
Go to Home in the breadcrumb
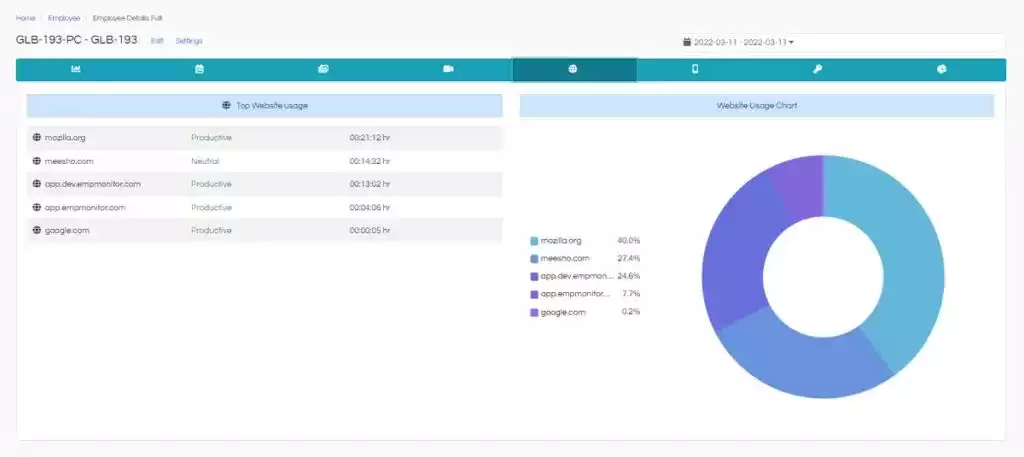25,18
